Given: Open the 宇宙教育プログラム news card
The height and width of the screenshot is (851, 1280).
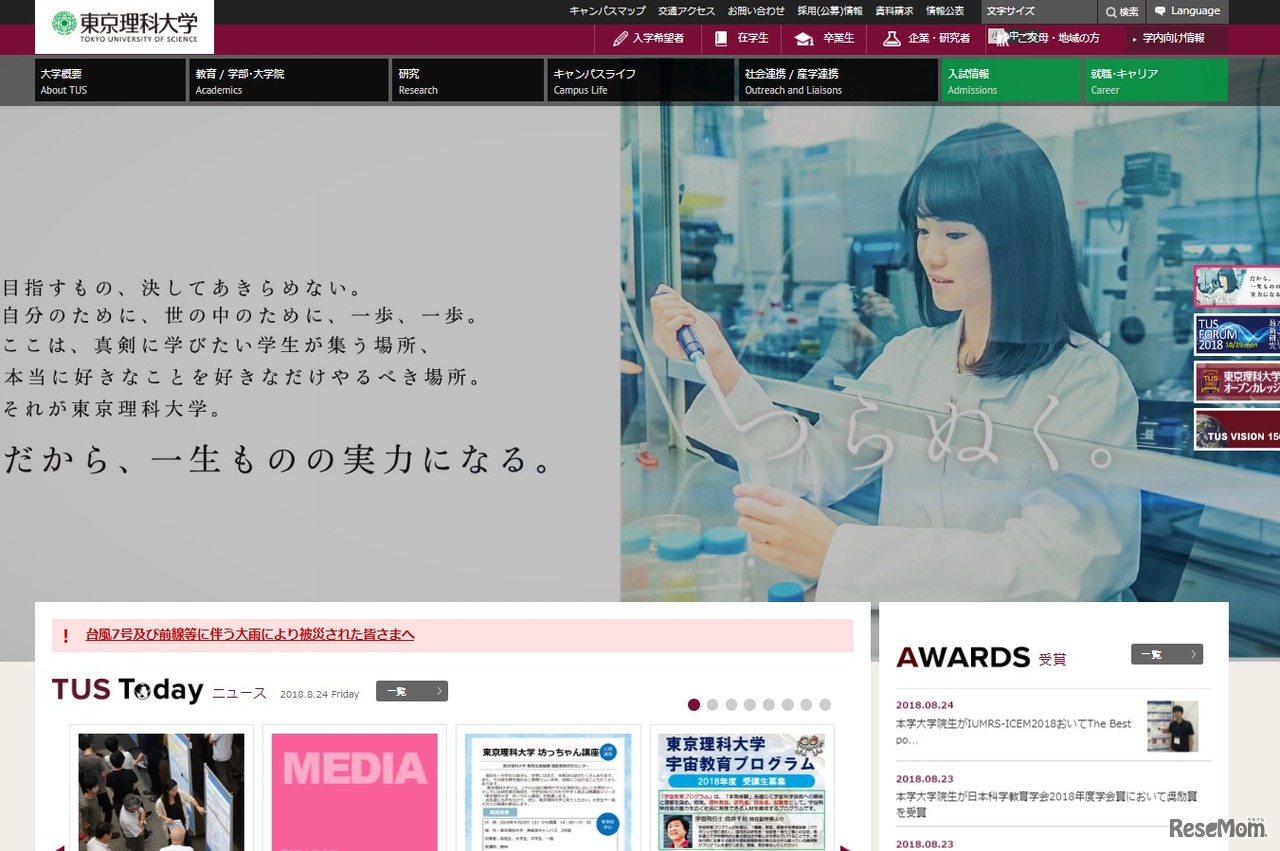Looking at the screenshot, I should pos(742,788).
